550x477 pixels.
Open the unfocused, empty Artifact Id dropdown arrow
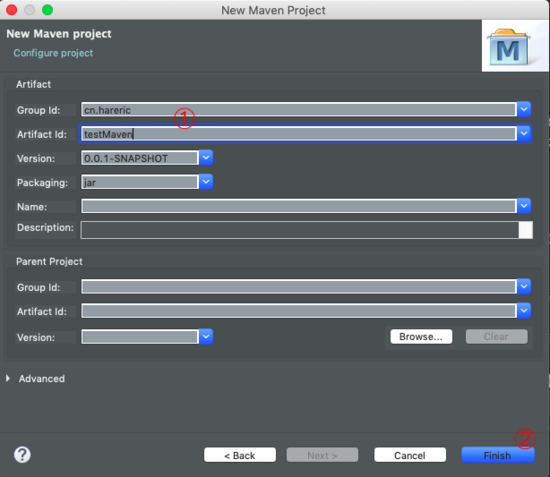click(x=524, y=310)
